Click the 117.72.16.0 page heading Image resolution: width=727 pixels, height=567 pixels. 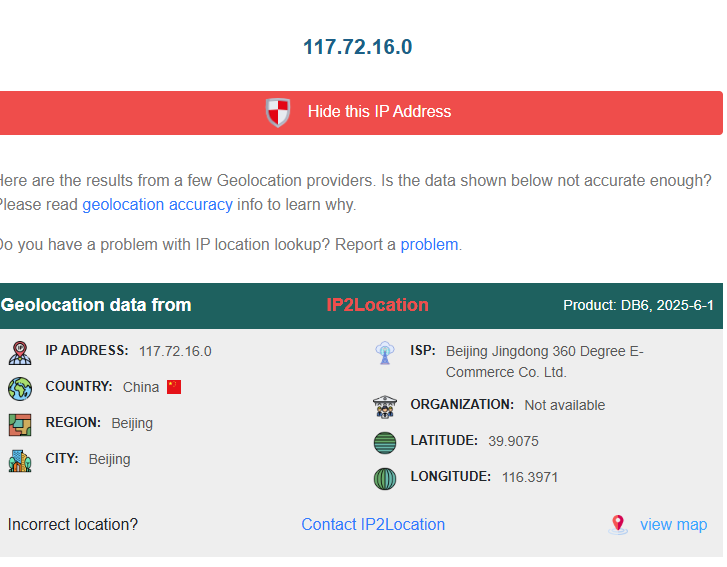click(x=357, y=47)
